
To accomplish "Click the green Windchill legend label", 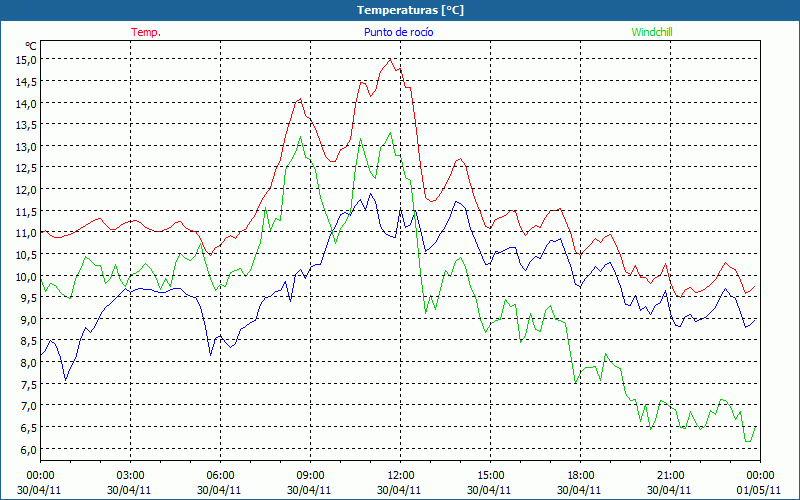I will pyautogui.click(x=652, y=32).
